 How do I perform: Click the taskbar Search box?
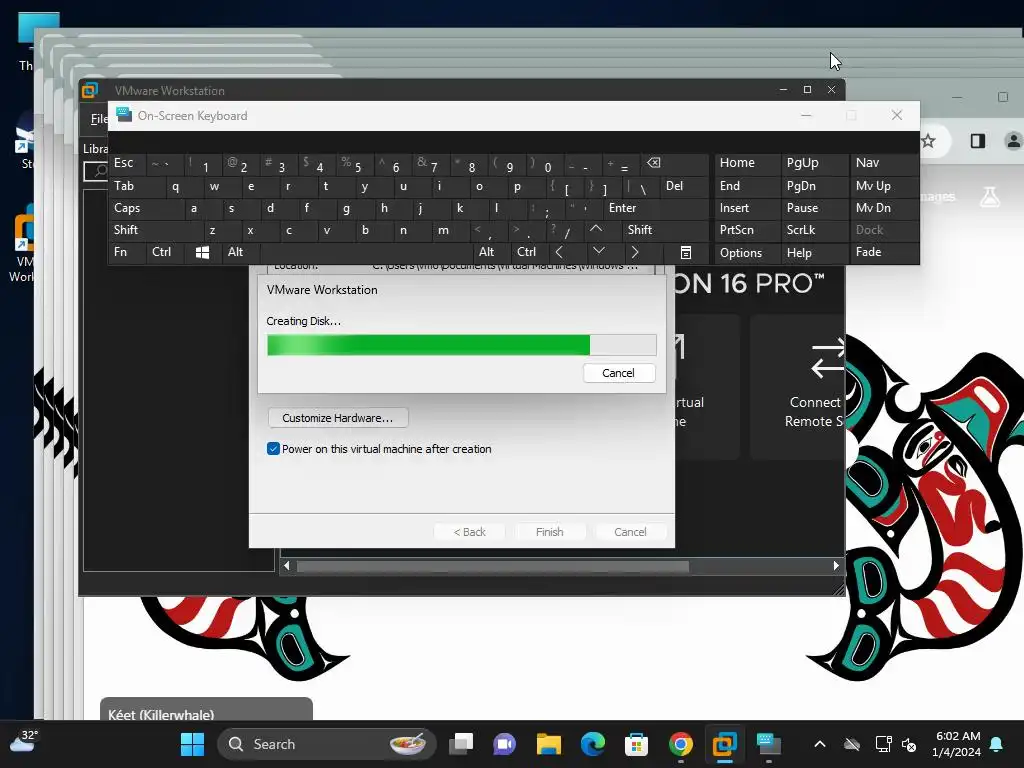[327, 744]
